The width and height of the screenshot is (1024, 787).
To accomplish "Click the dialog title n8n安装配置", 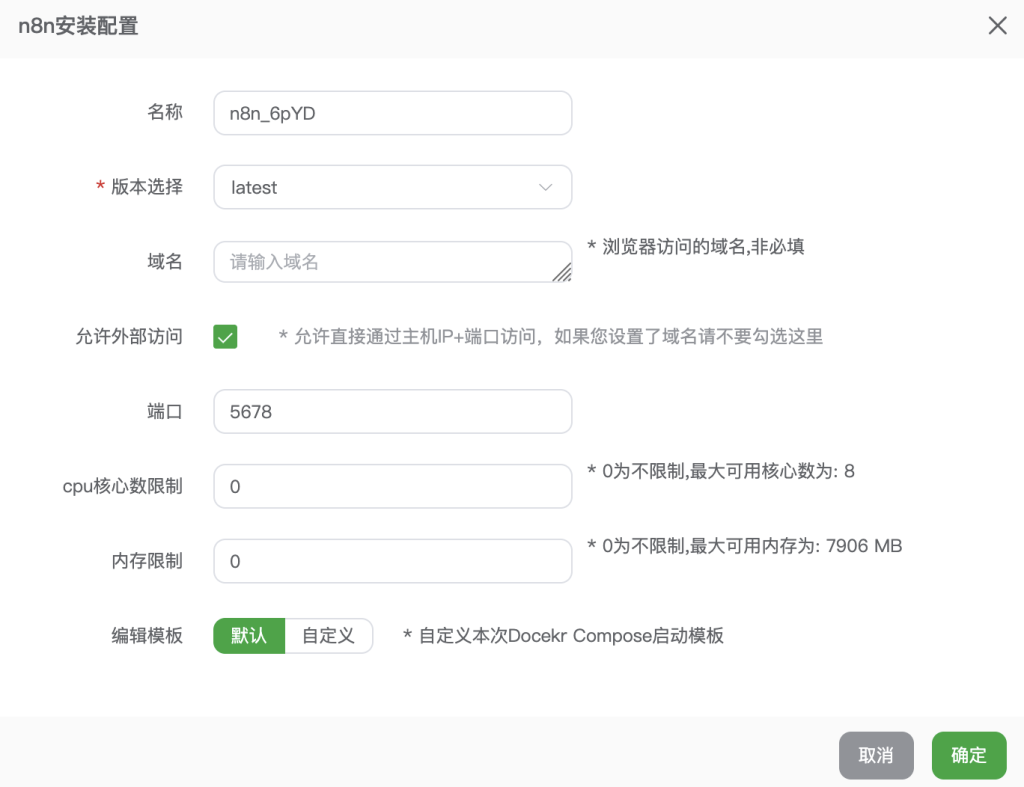I will point(77,28).
